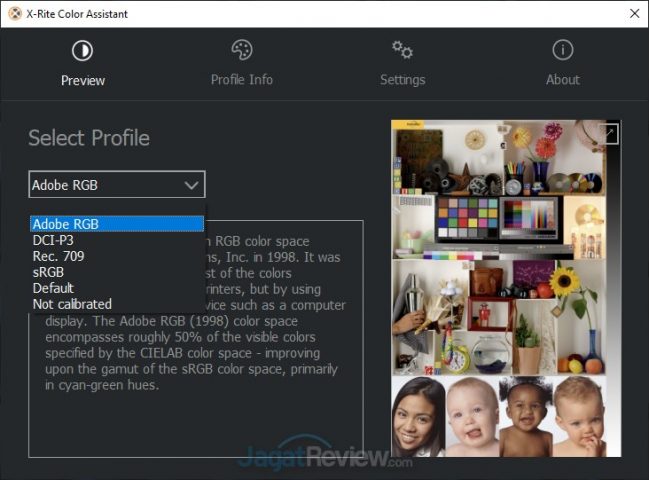Open the Profile Info tab label
649x480 pixels.
pos(242,80)
